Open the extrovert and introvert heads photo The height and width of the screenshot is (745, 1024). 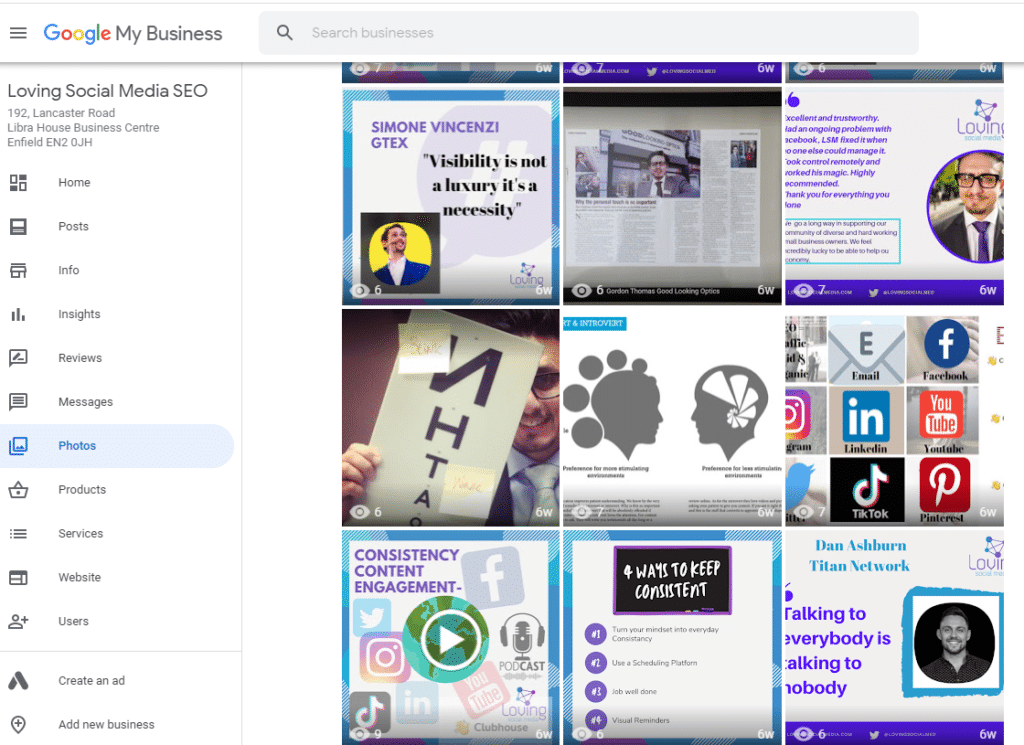pyautogui.click(x=672, y=418)
